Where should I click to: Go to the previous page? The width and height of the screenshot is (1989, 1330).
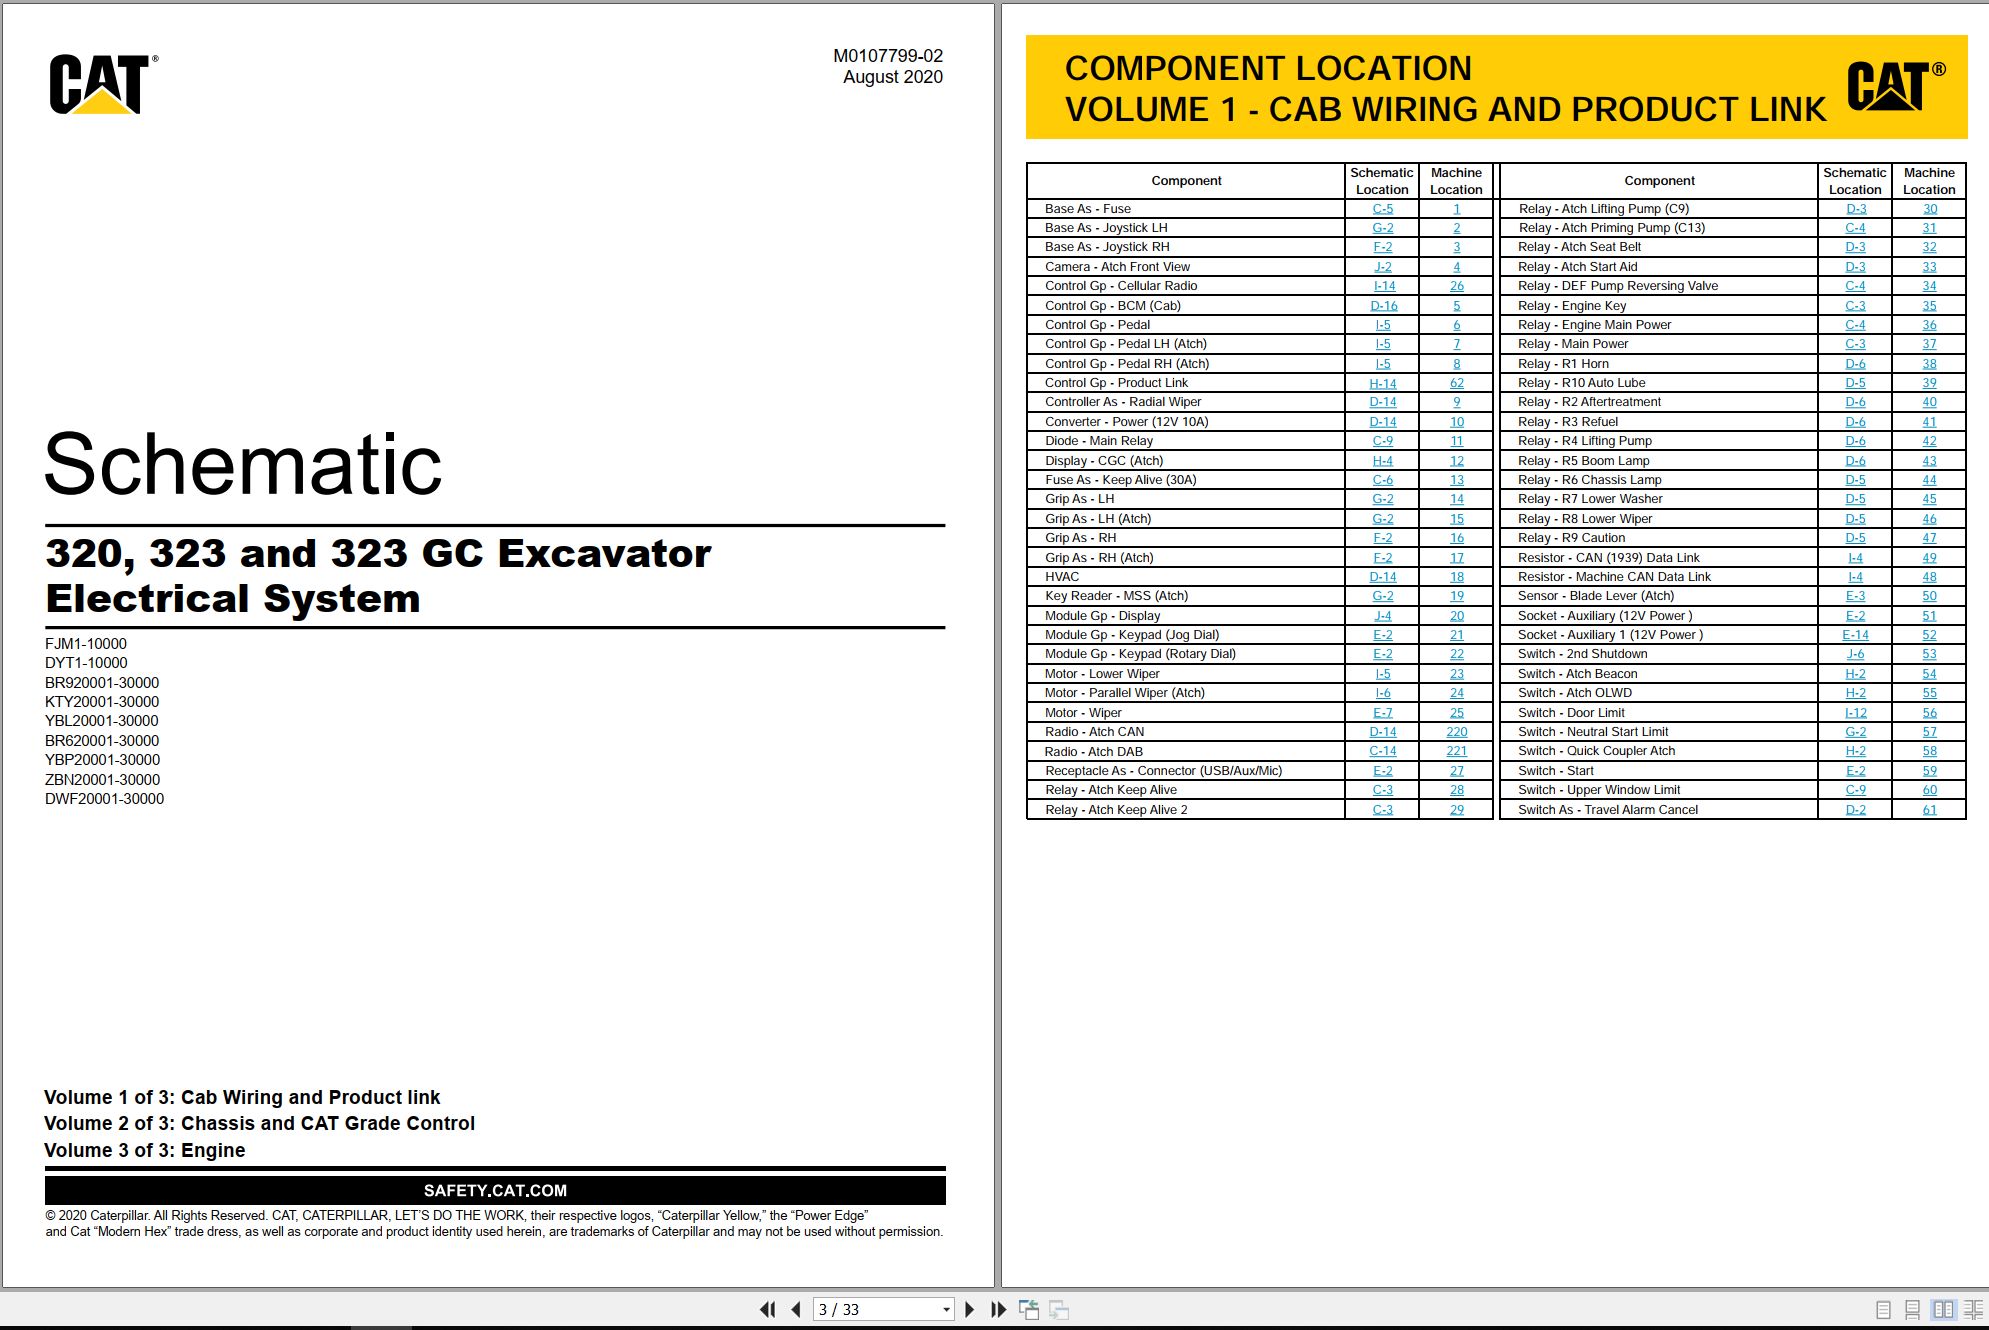796,1309
